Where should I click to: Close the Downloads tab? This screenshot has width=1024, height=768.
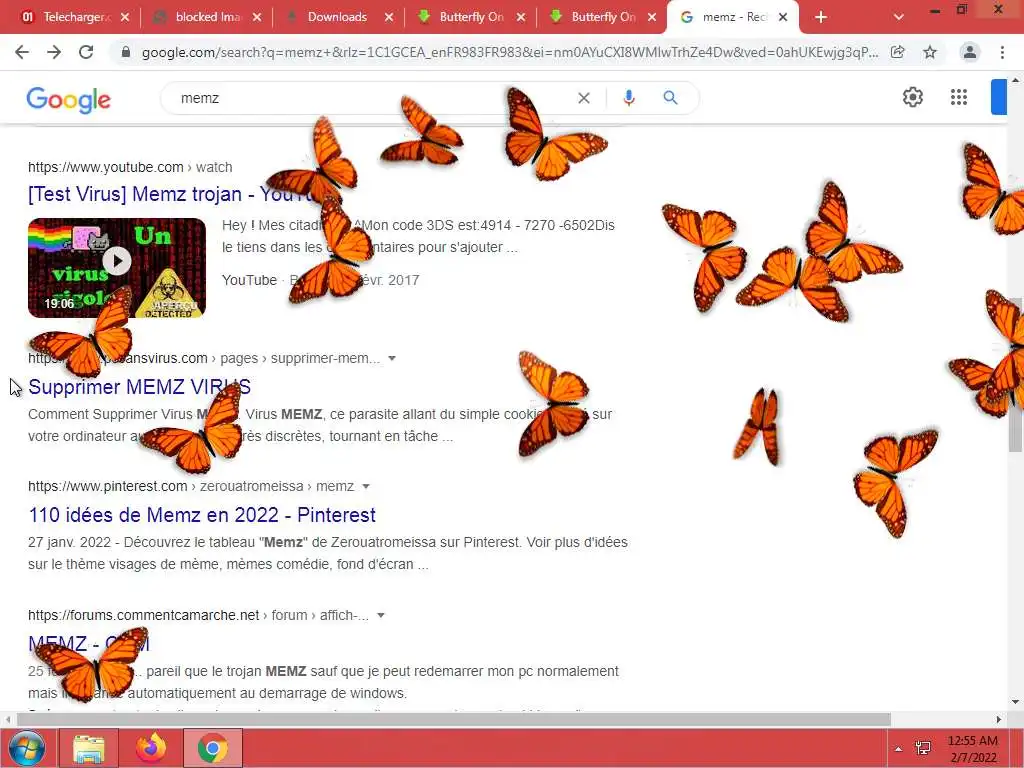(389, 17)
